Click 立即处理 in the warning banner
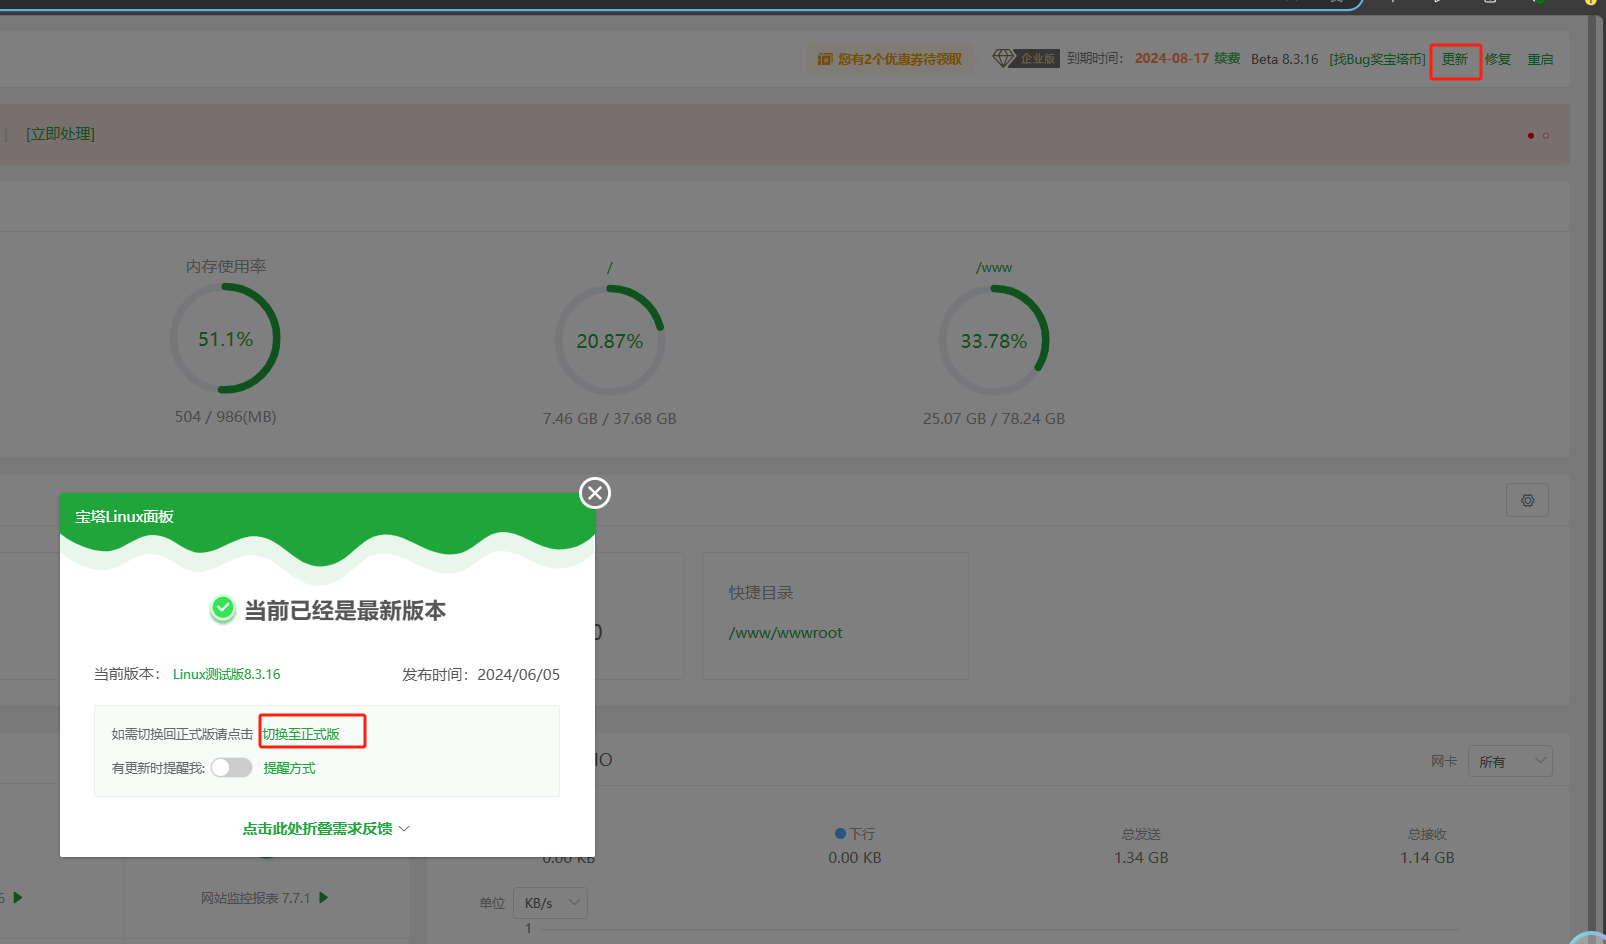This screenshot has width=1606, height=944. [60, 134]
